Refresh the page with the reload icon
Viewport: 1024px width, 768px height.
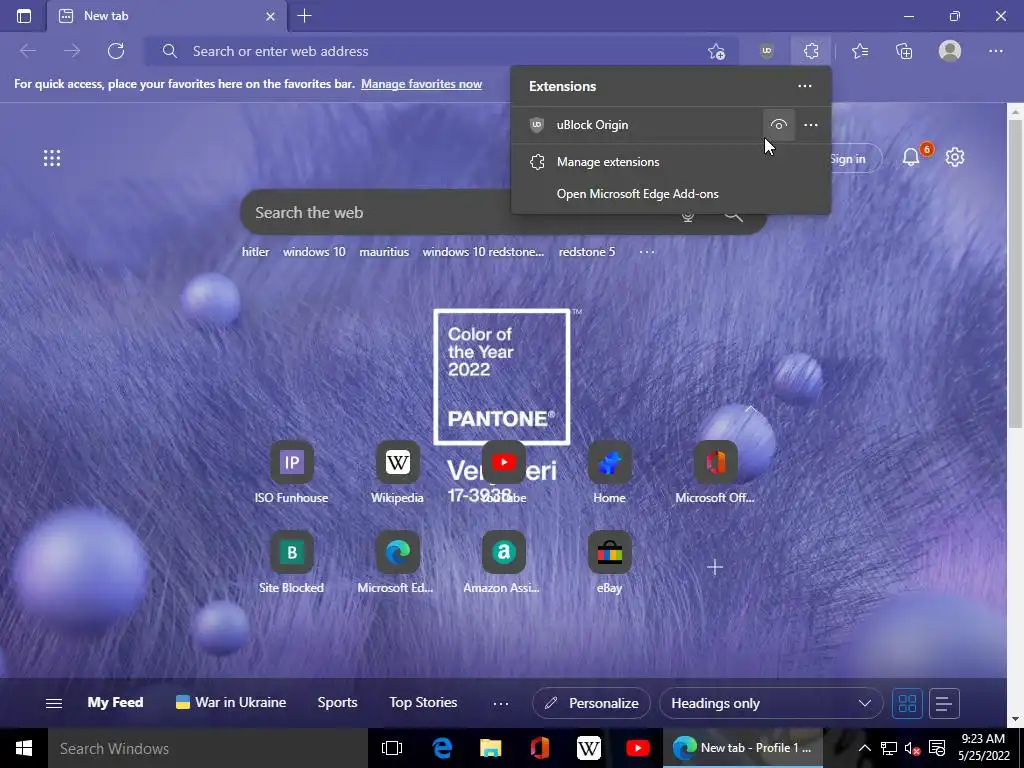pos(116,51)
